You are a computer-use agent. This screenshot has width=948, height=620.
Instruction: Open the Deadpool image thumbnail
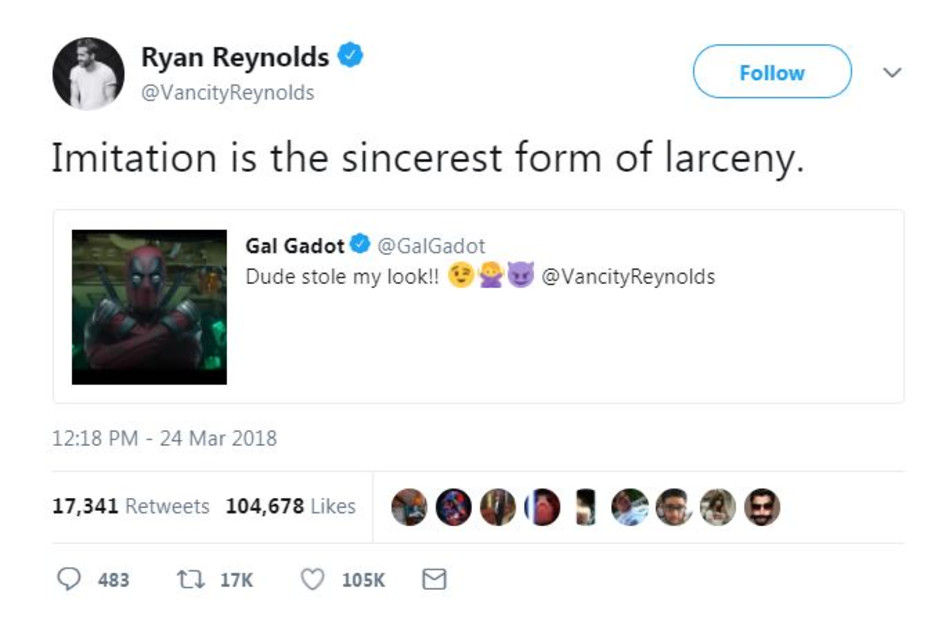pyautogui.click(x=149, y=307)
